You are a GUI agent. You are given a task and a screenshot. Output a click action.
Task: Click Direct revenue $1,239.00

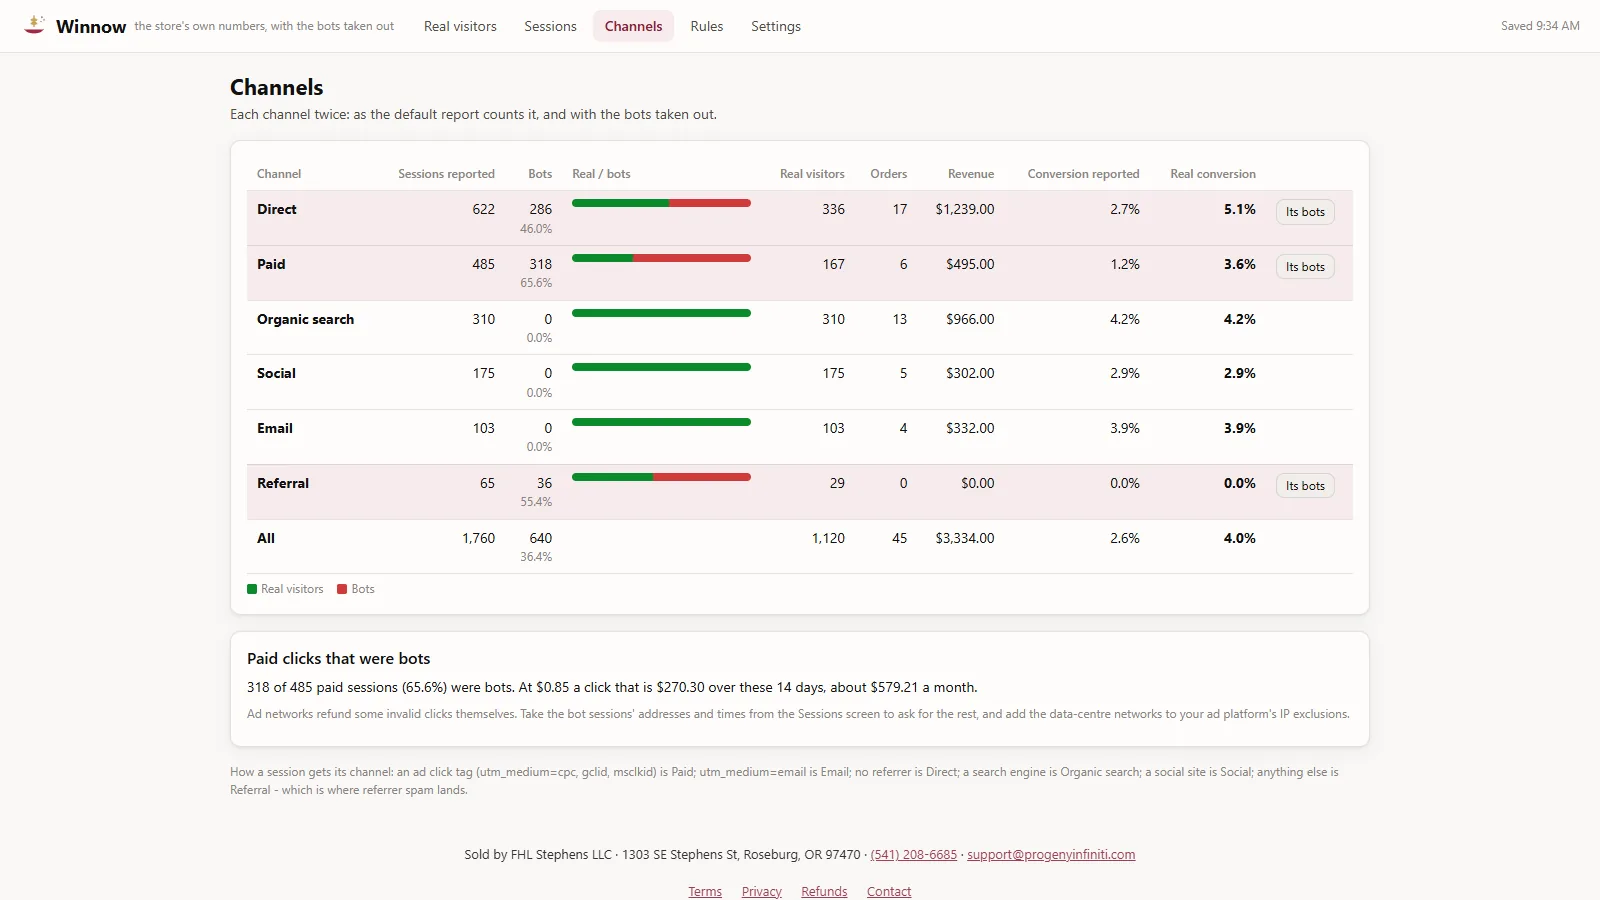pyautogui.click(x=965, y=210)
